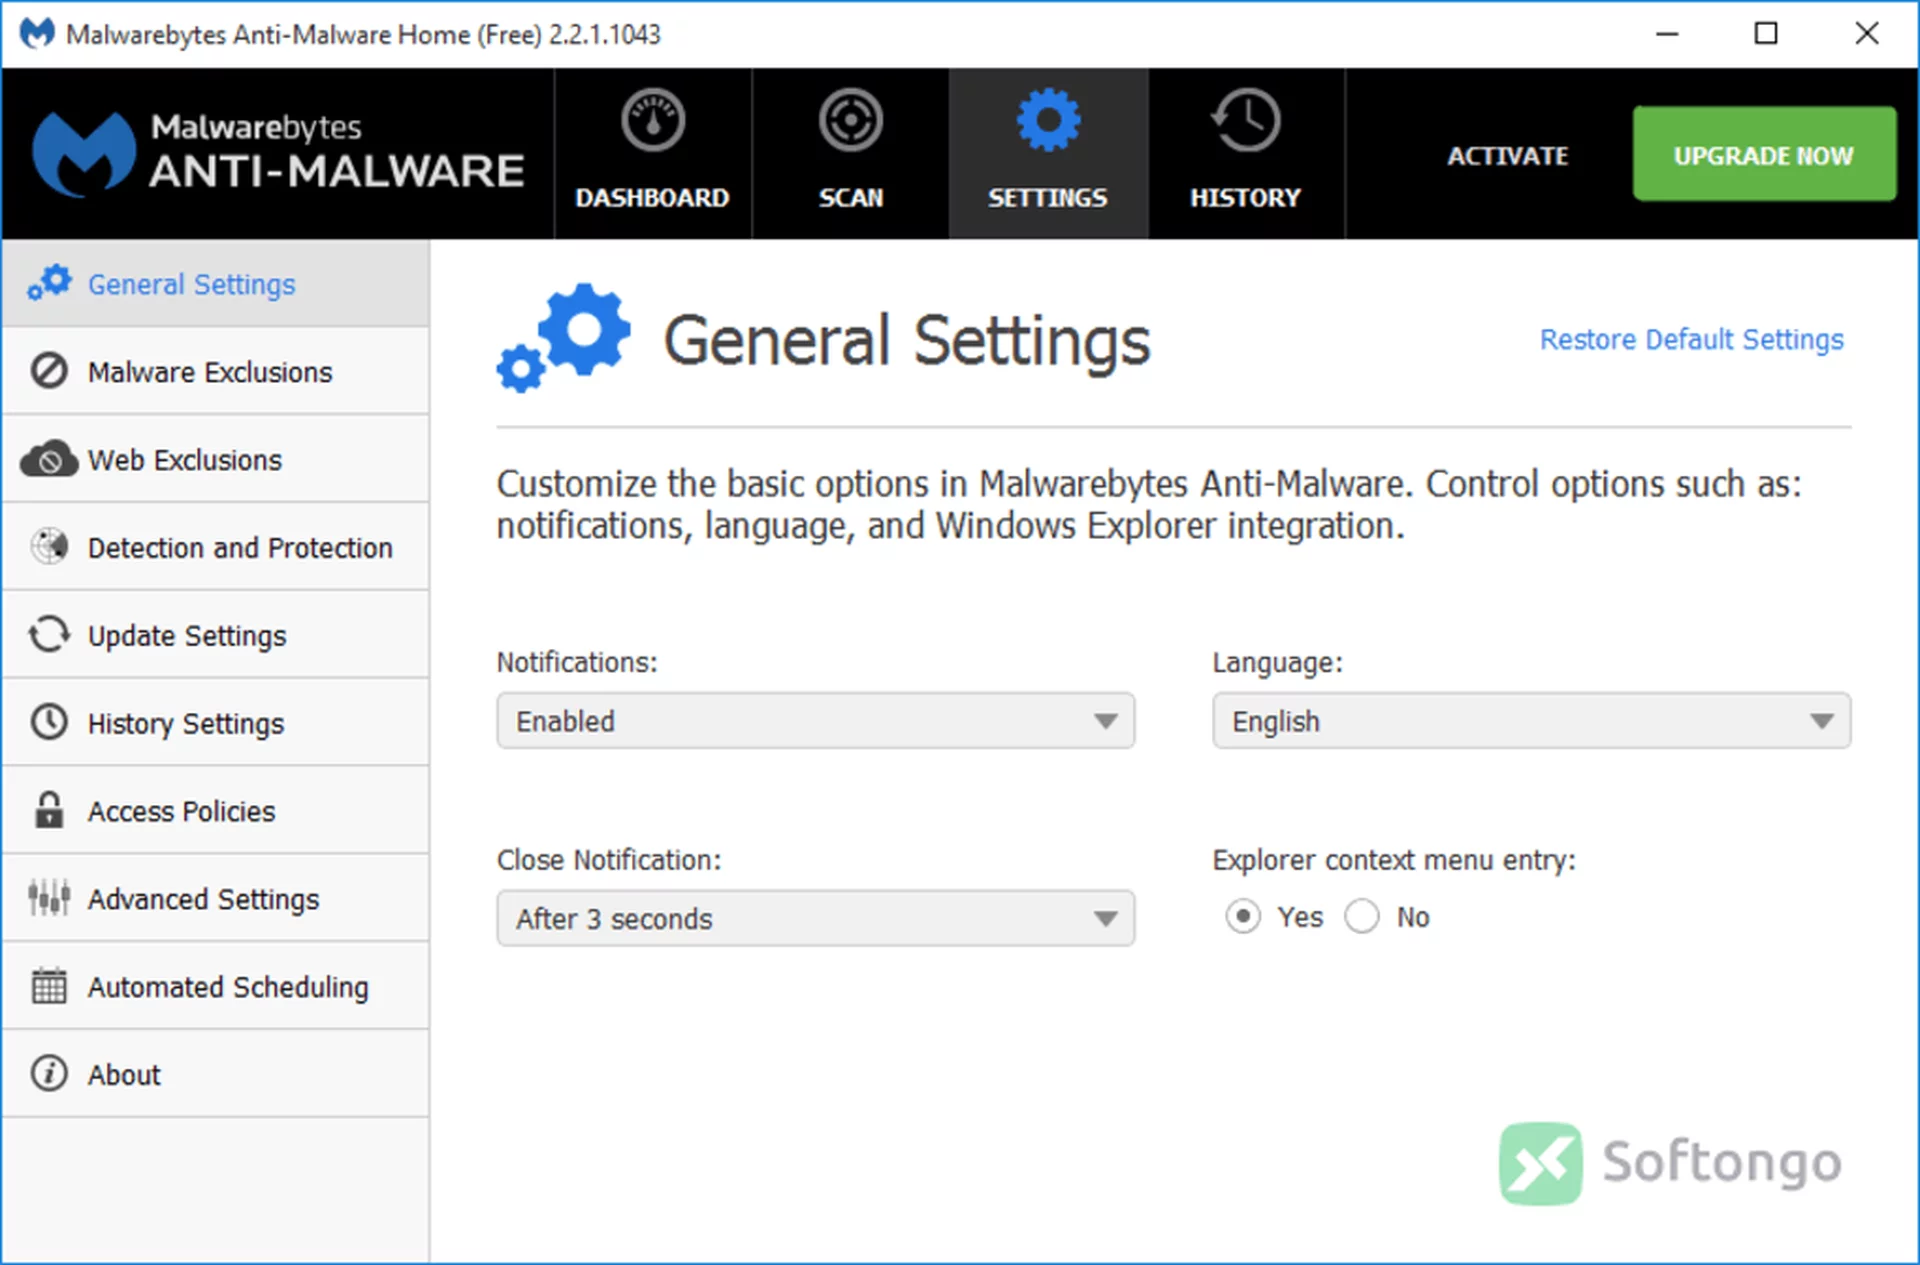1920x1265 pixels.
Task: Open Web Exclusions settings page
Action: click(215, 459)
